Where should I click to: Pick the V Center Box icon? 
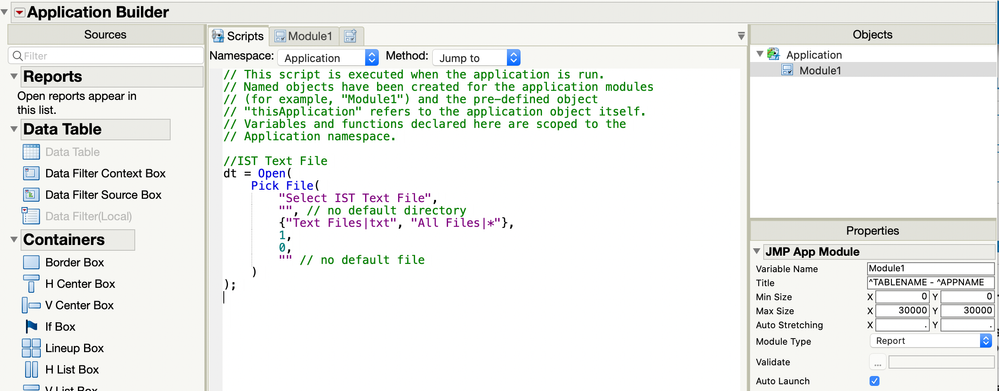(31, 305)
